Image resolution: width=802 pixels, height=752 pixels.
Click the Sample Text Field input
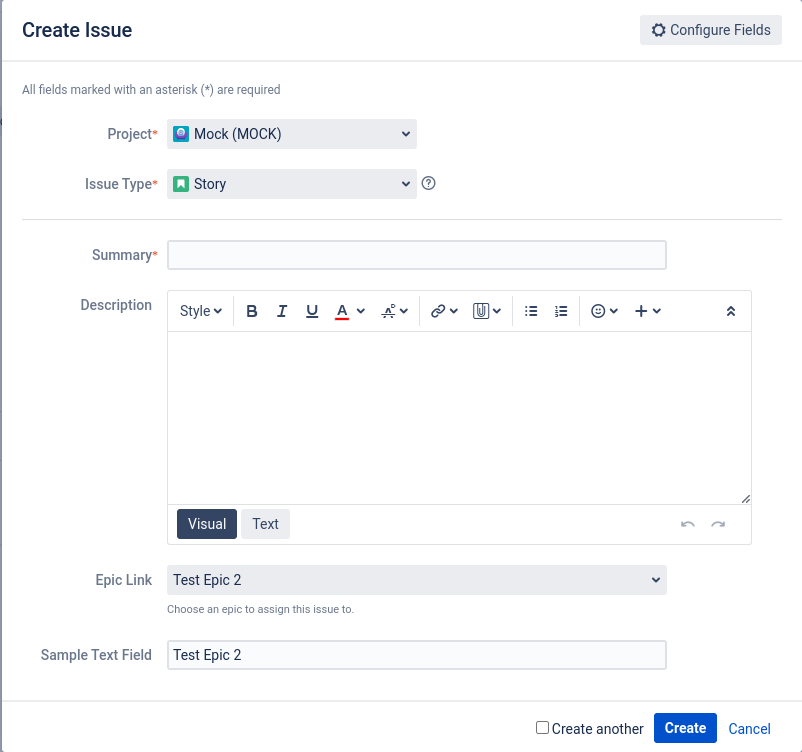416,655
